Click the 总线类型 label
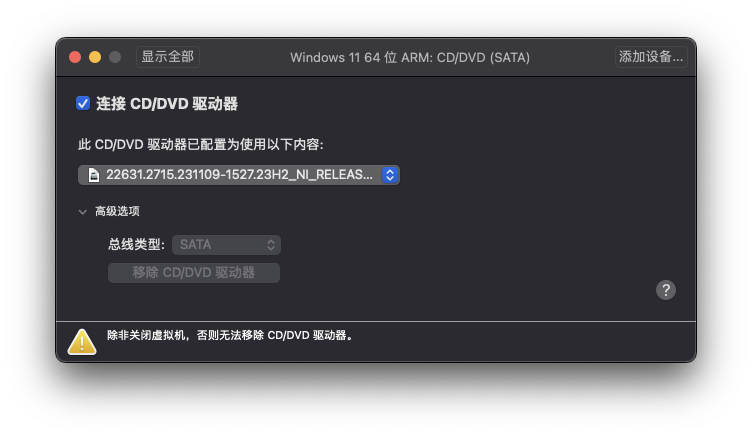Screen dimensions: 752x436 [136, 245]
